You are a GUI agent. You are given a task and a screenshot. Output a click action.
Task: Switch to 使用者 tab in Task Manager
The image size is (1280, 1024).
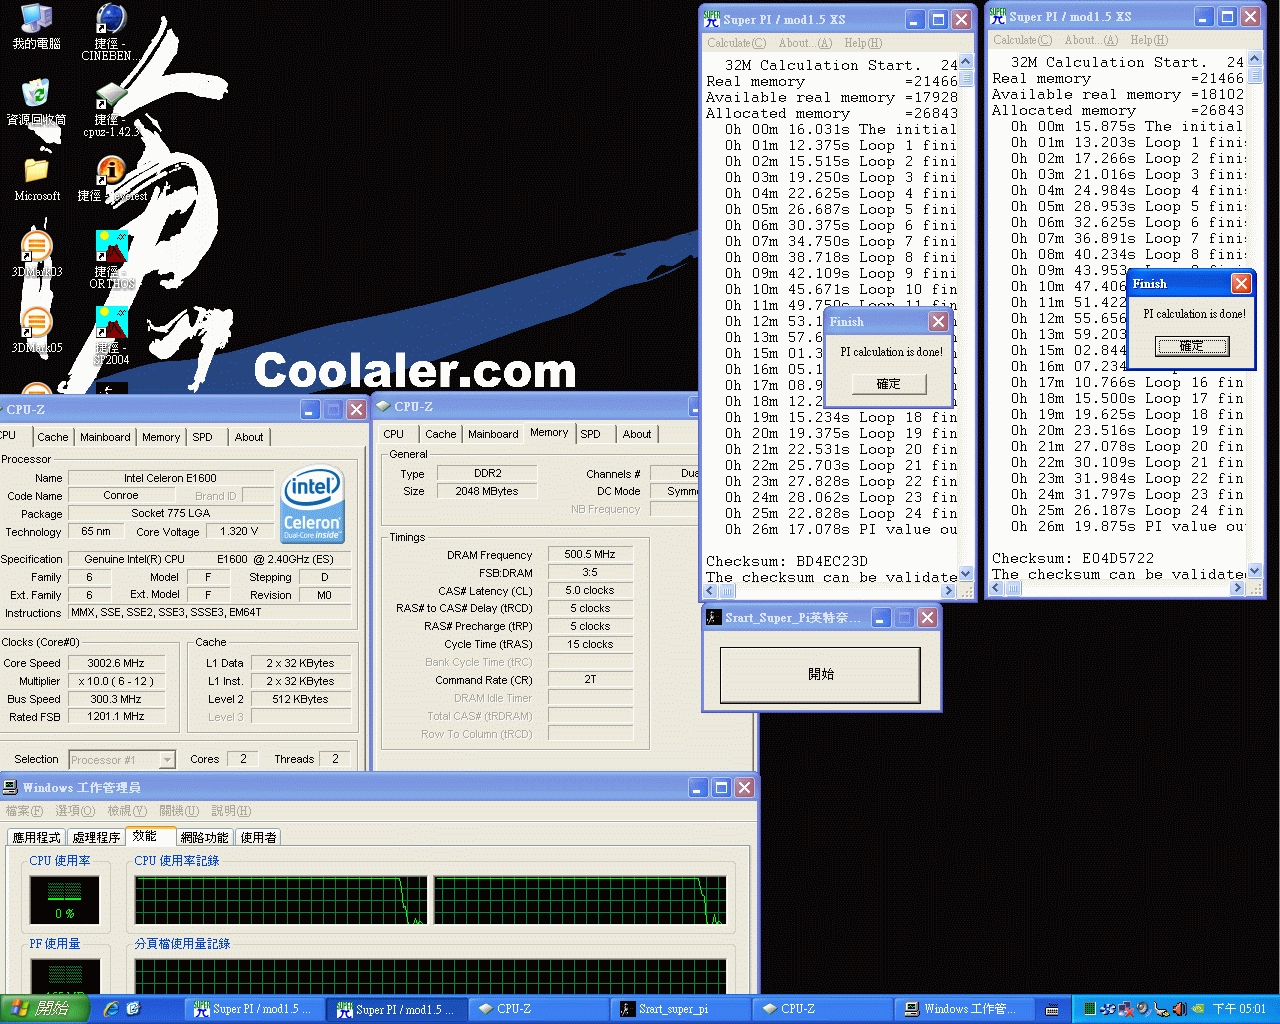(258, 838)
